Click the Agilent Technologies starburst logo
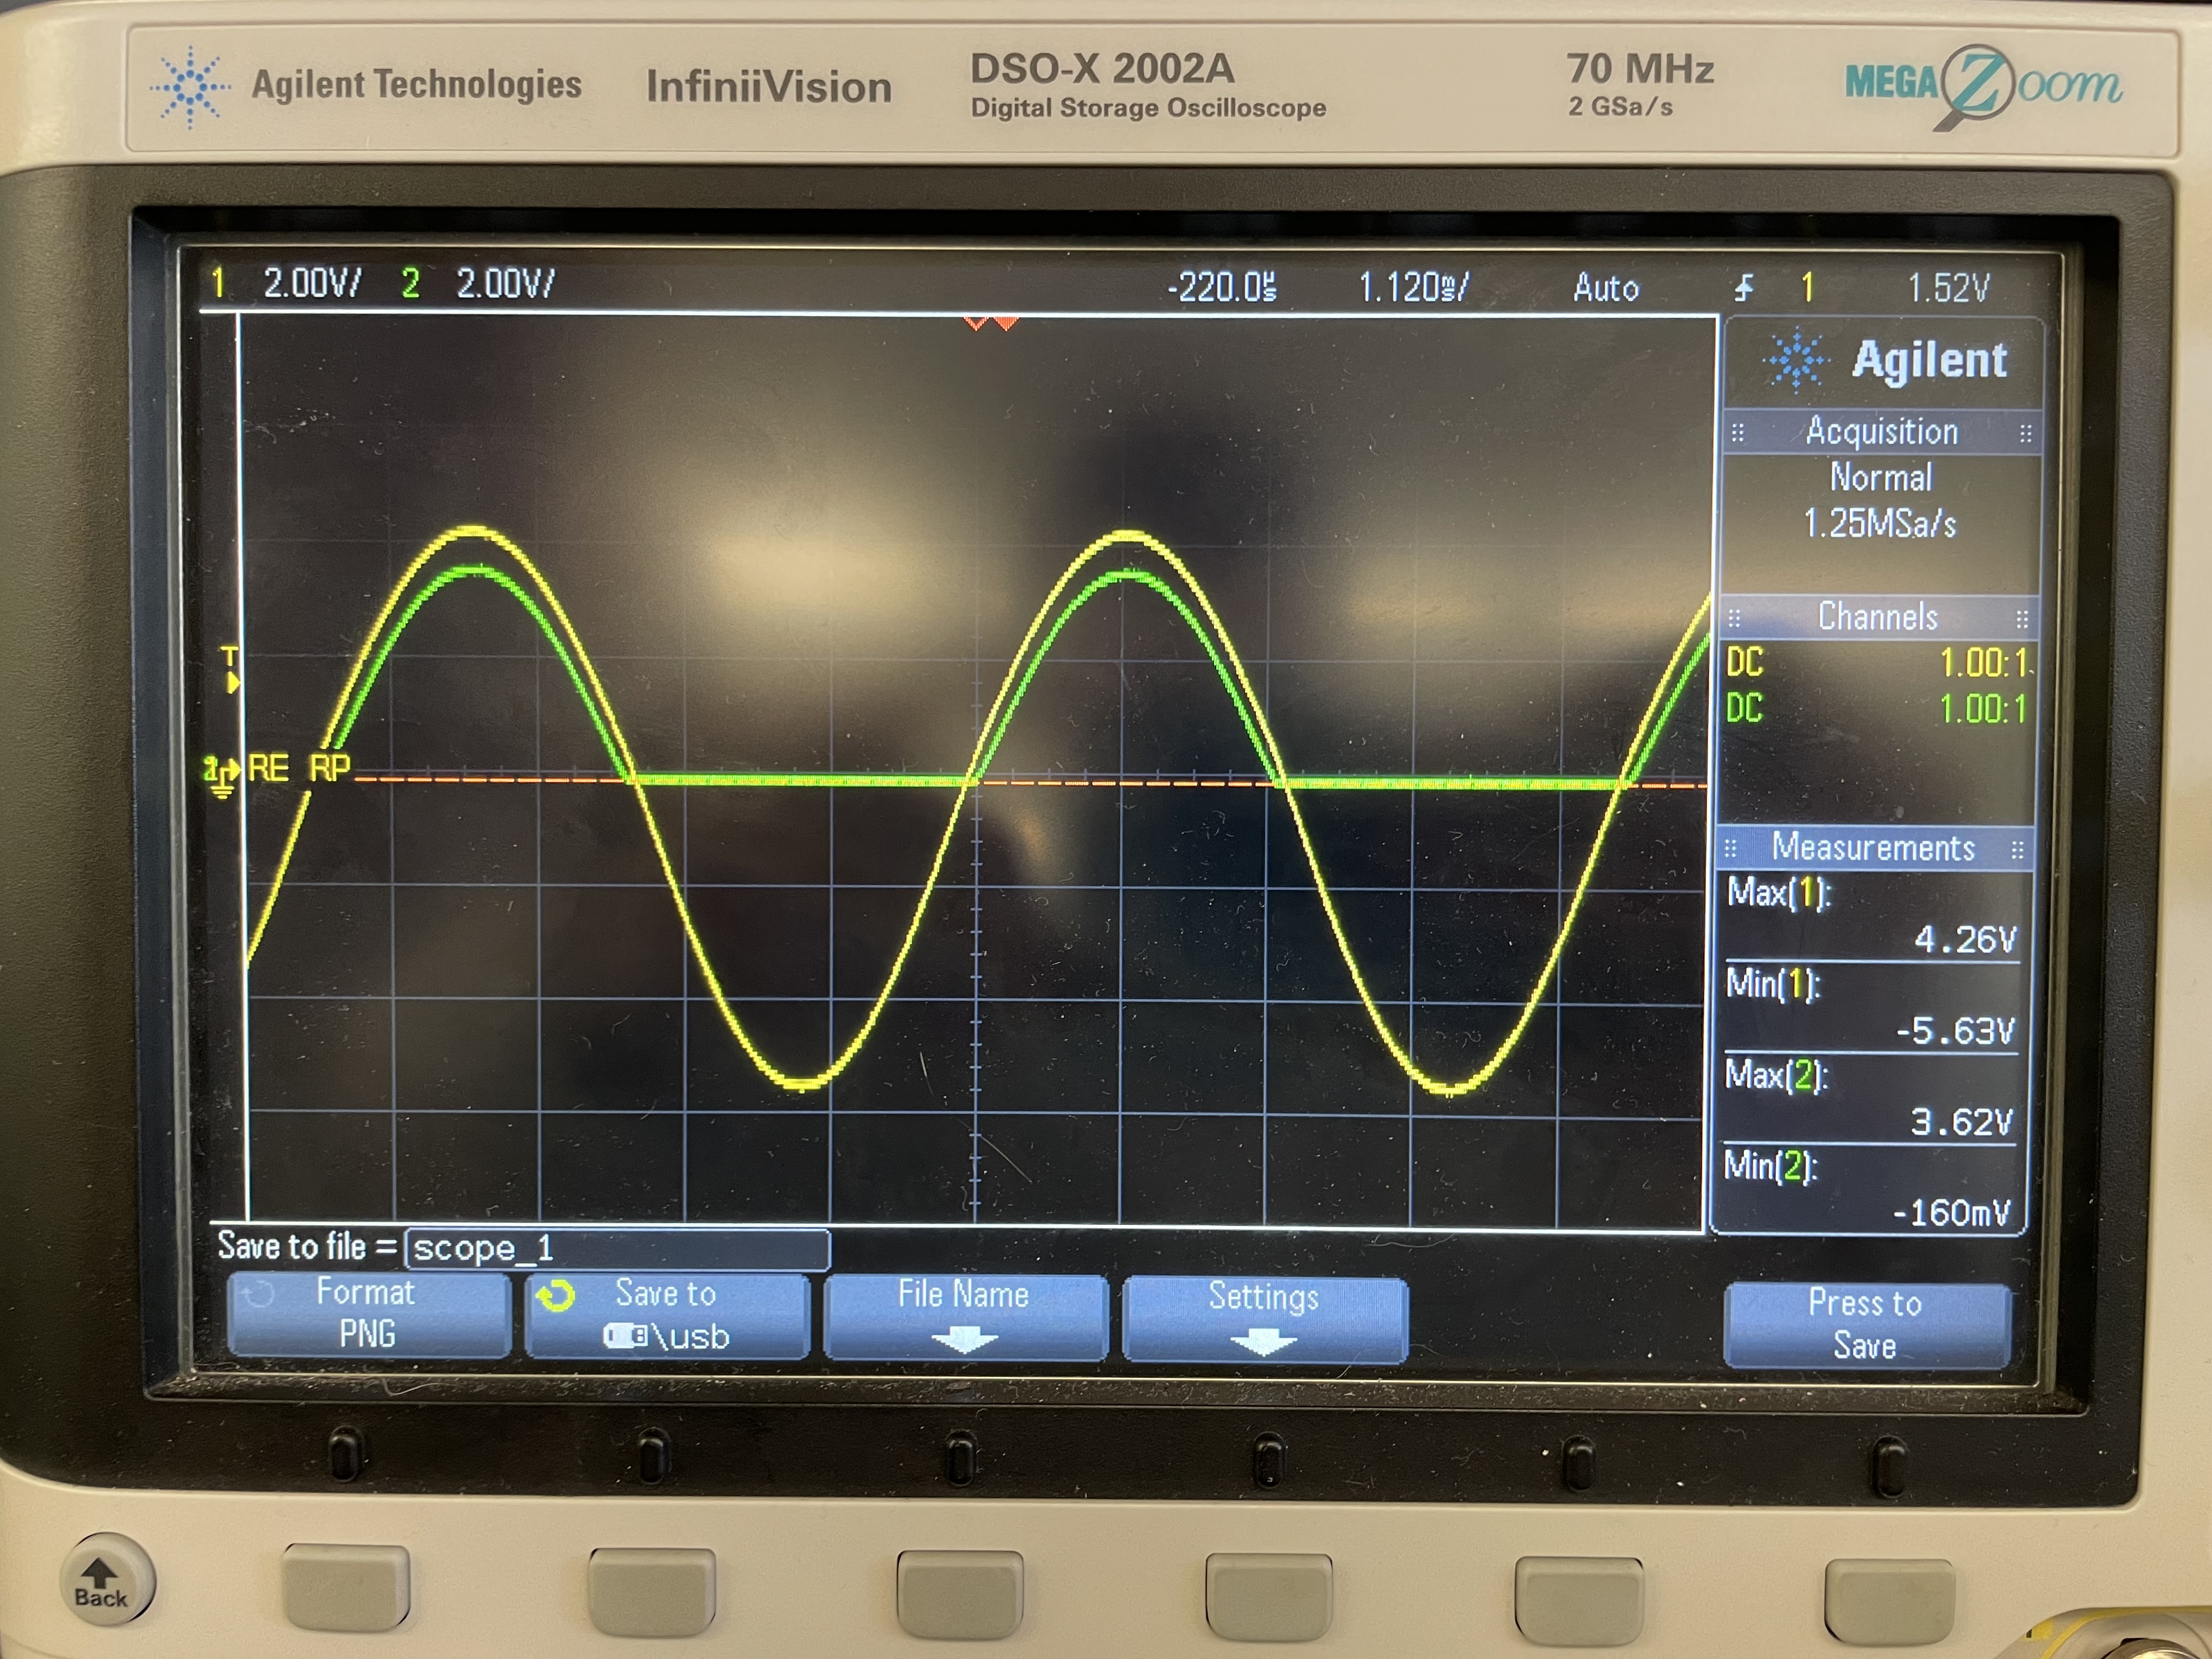The image size is (2212, 1659). pyautogui.click(x=190, y=87)
